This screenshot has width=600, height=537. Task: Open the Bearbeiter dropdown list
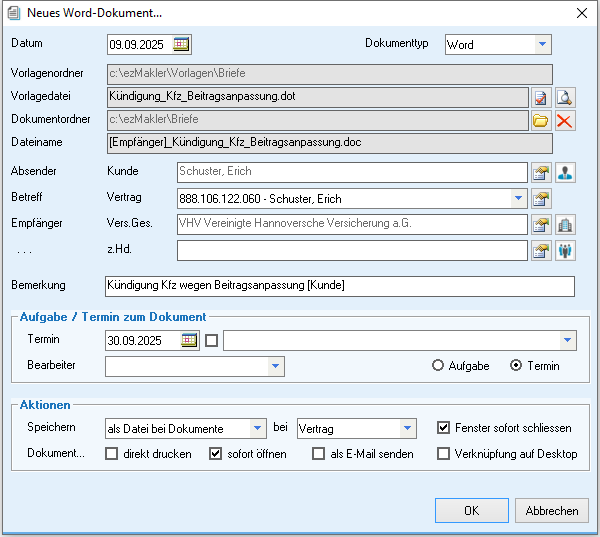(276, 367)
